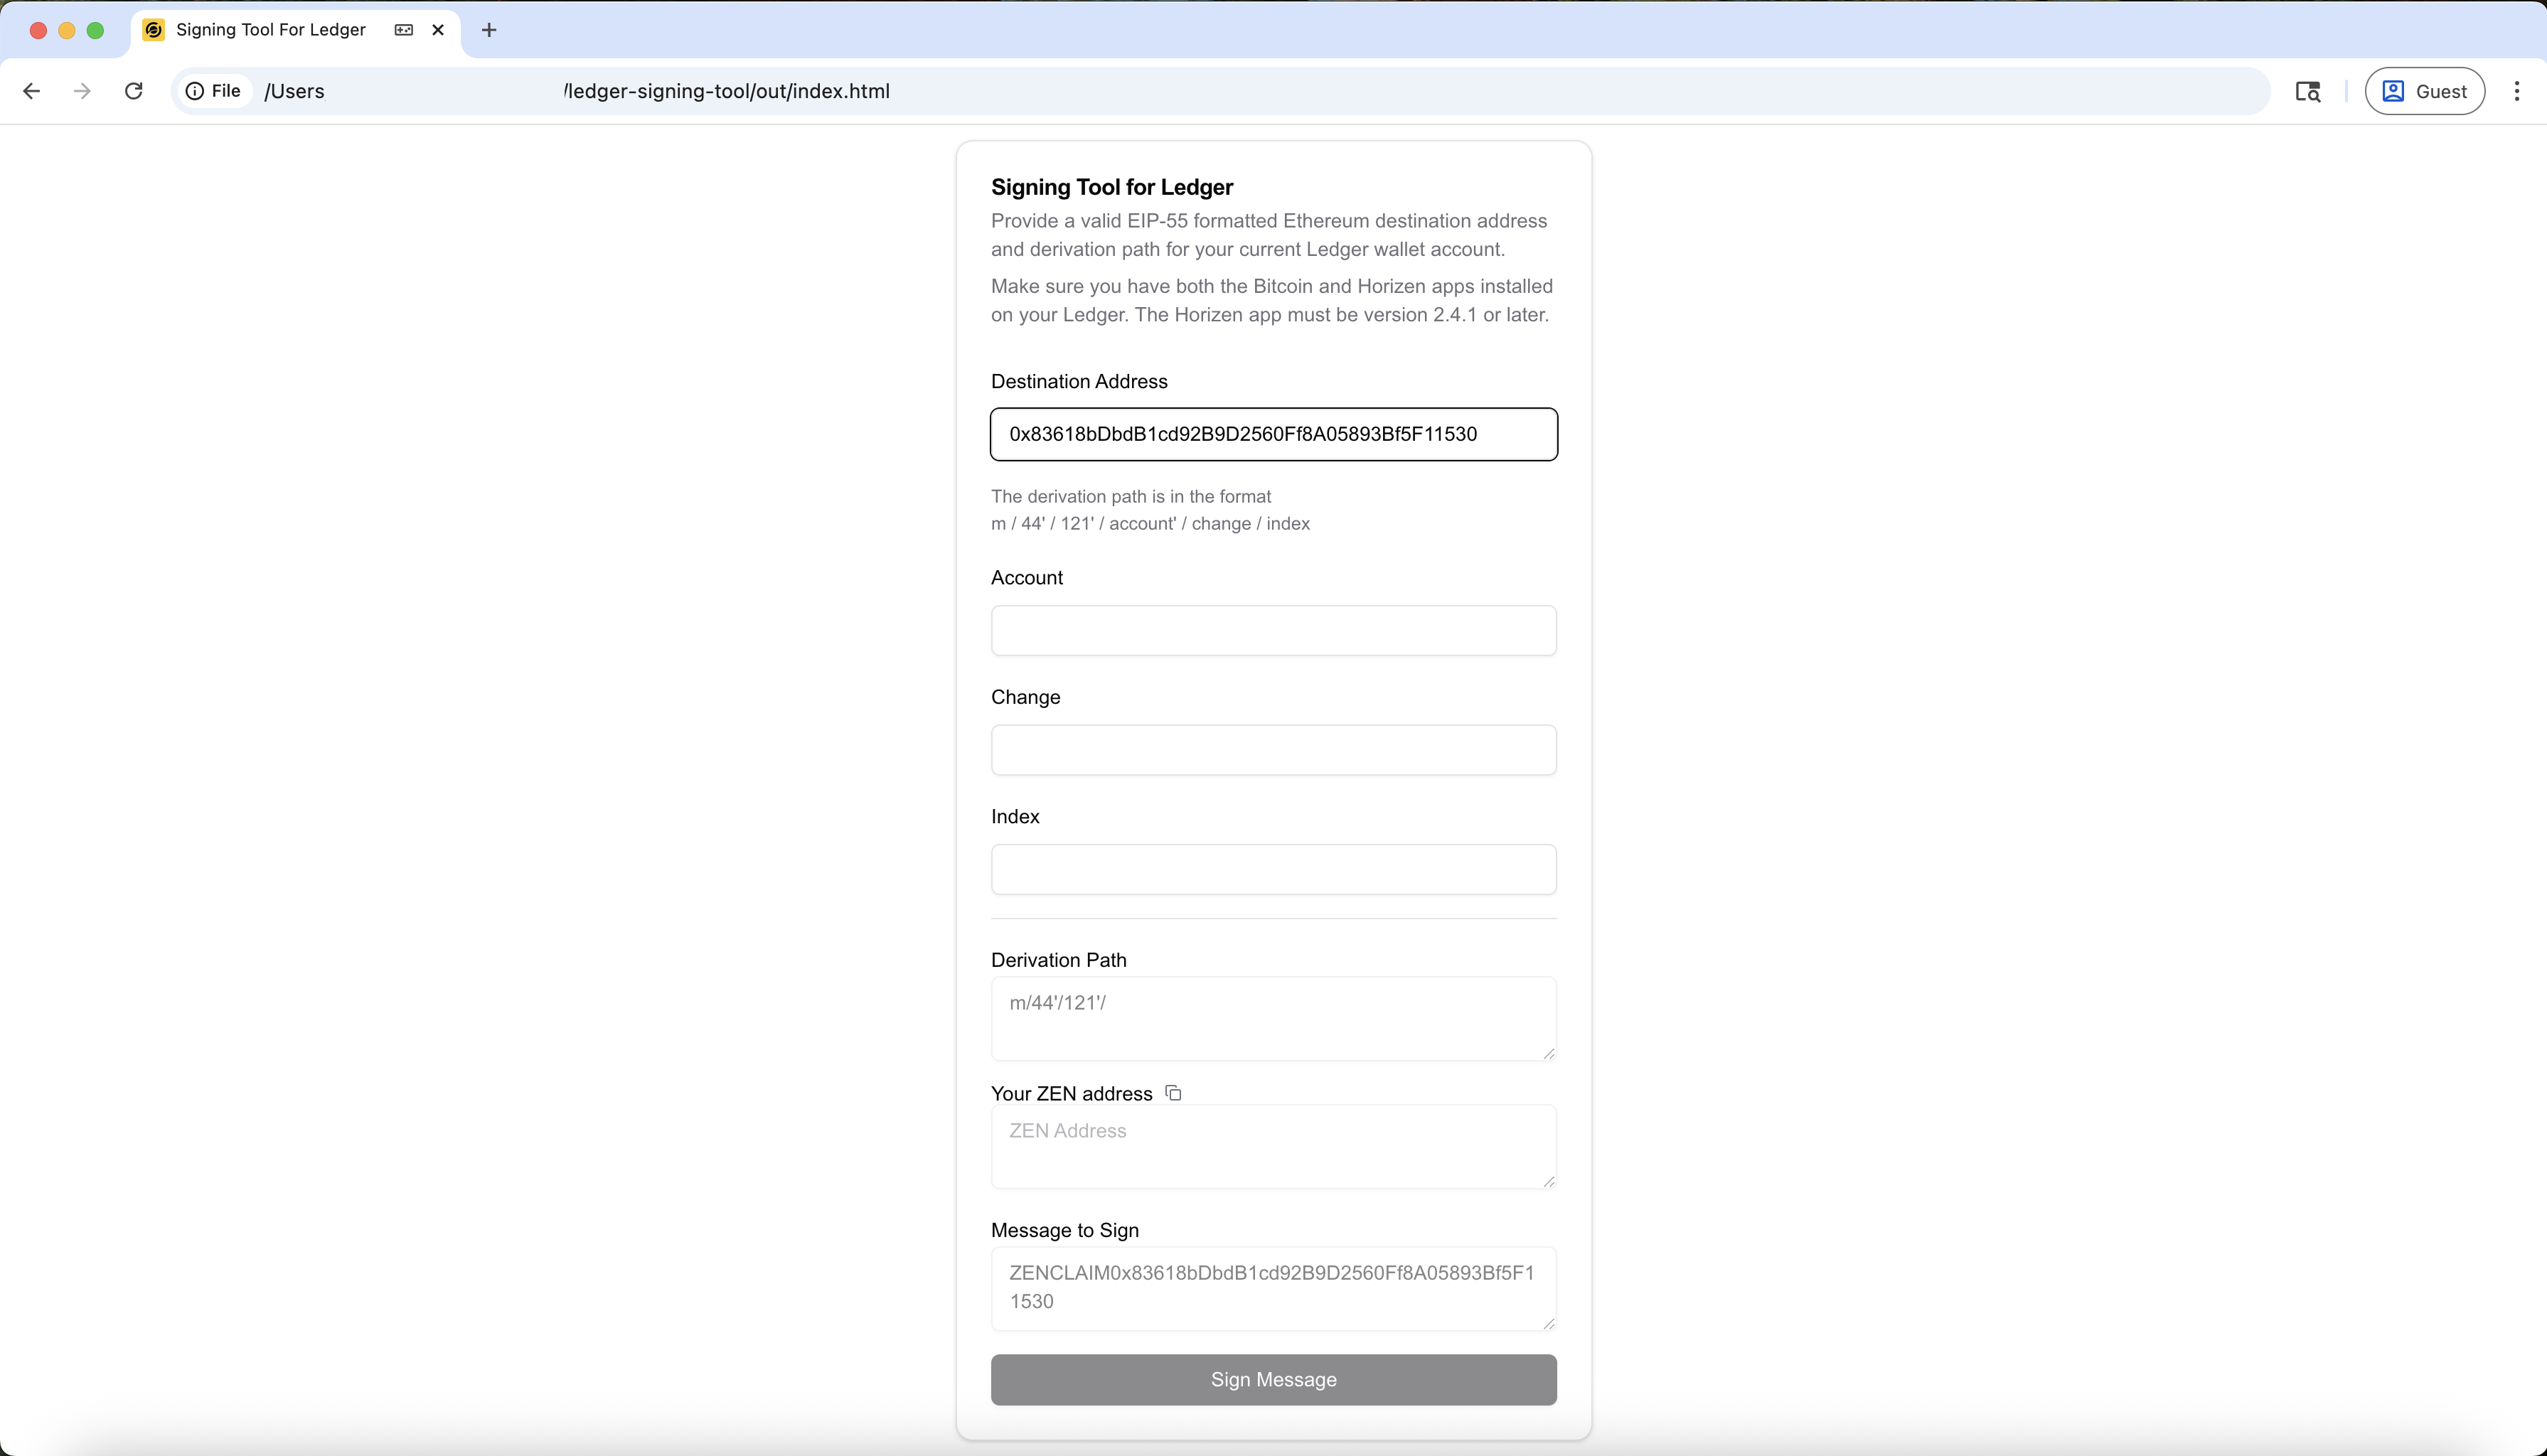Reload the page with refresh icon
The image size is (2547, 1456).
click(x=133, y=91)
